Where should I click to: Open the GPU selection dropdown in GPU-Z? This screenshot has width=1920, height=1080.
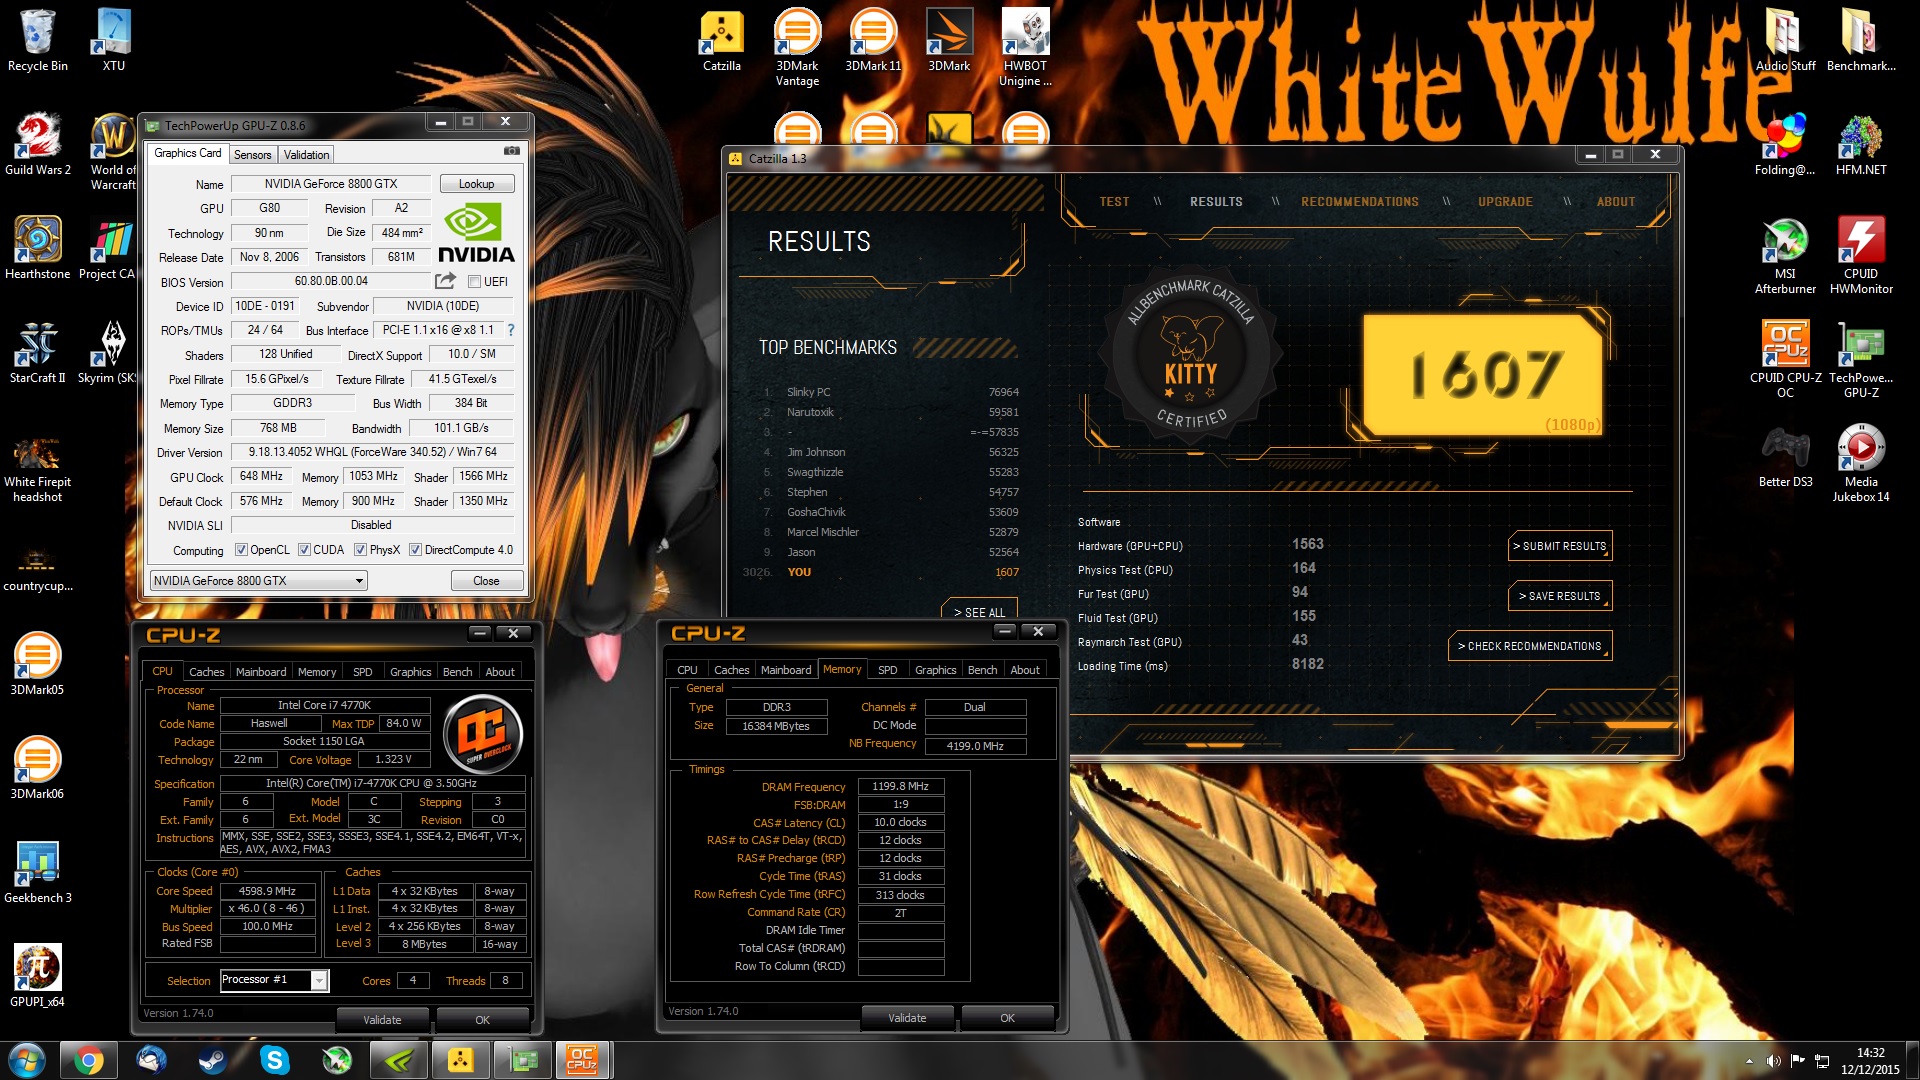pos(258,581)
